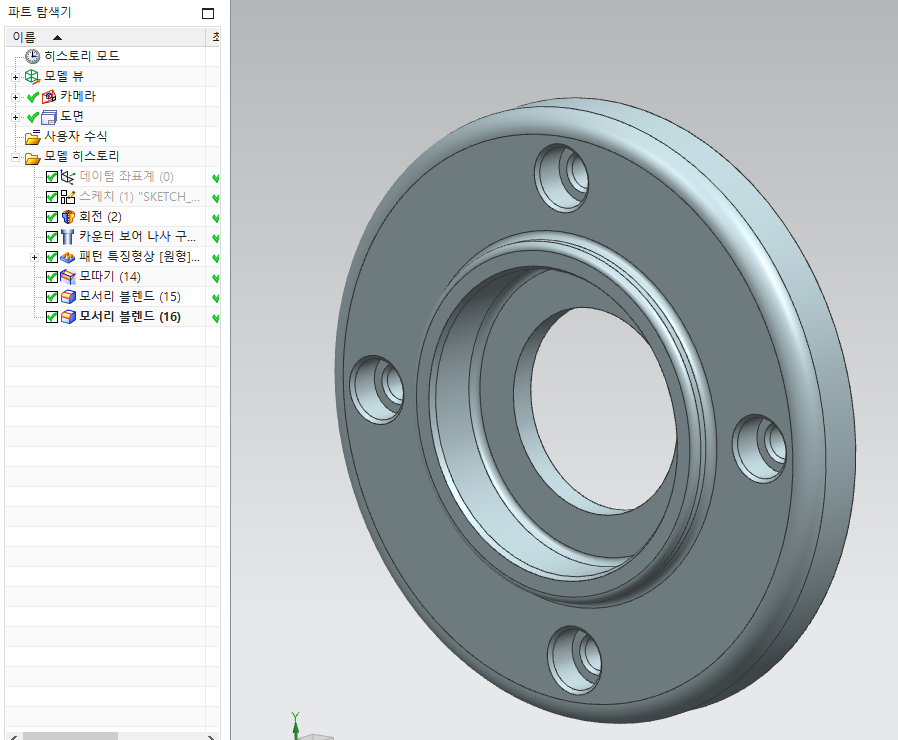Viewport: 898px width, 740px height.
Task: Toggle the 패턴 특징형상 checkbox
Action: [52, 257]
